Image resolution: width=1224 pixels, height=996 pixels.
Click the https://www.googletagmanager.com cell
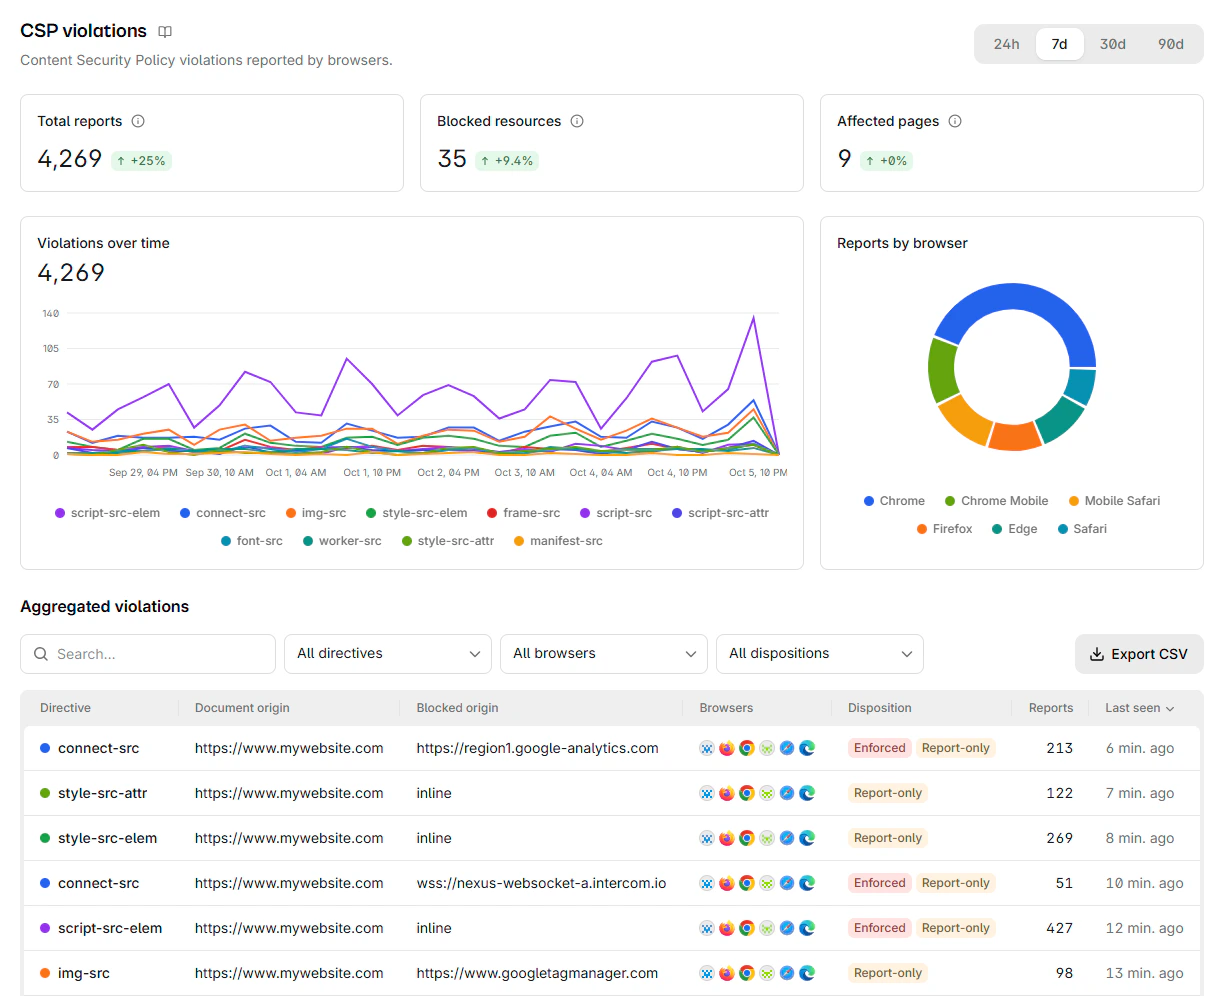537,973
